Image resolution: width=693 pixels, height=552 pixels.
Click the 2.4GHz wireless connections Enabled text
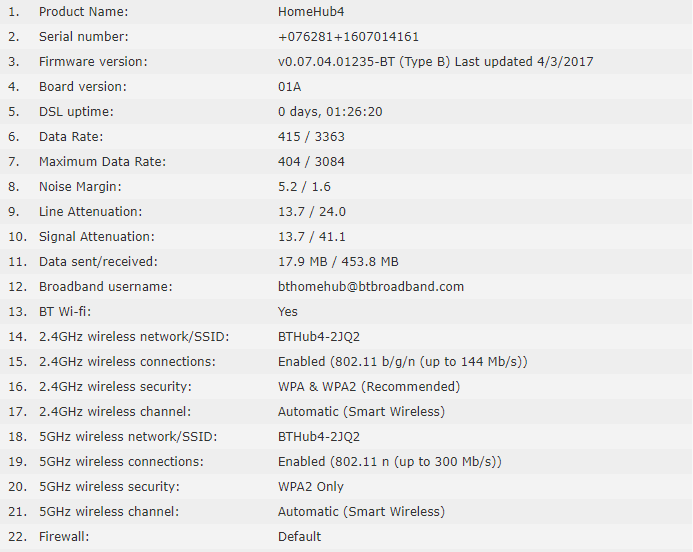[402, 362]
